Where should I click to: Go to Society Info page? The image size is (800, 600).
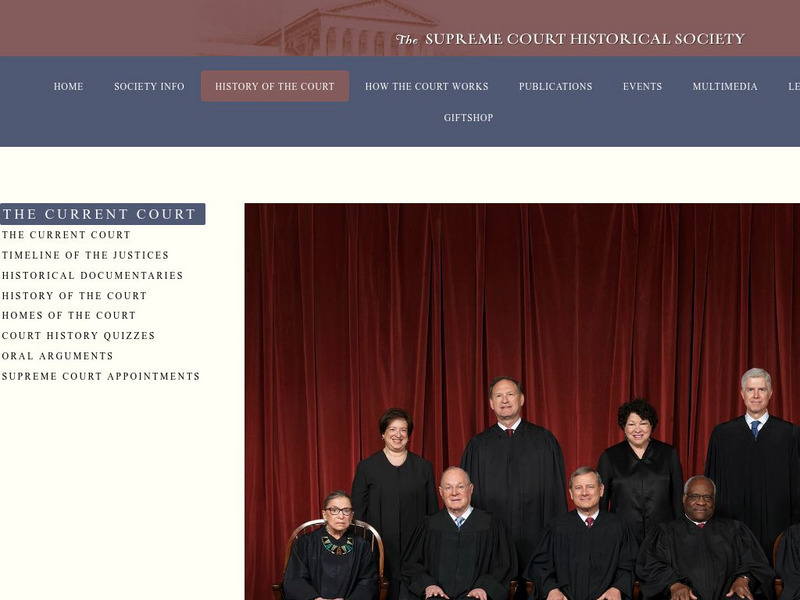coord(149,86)
